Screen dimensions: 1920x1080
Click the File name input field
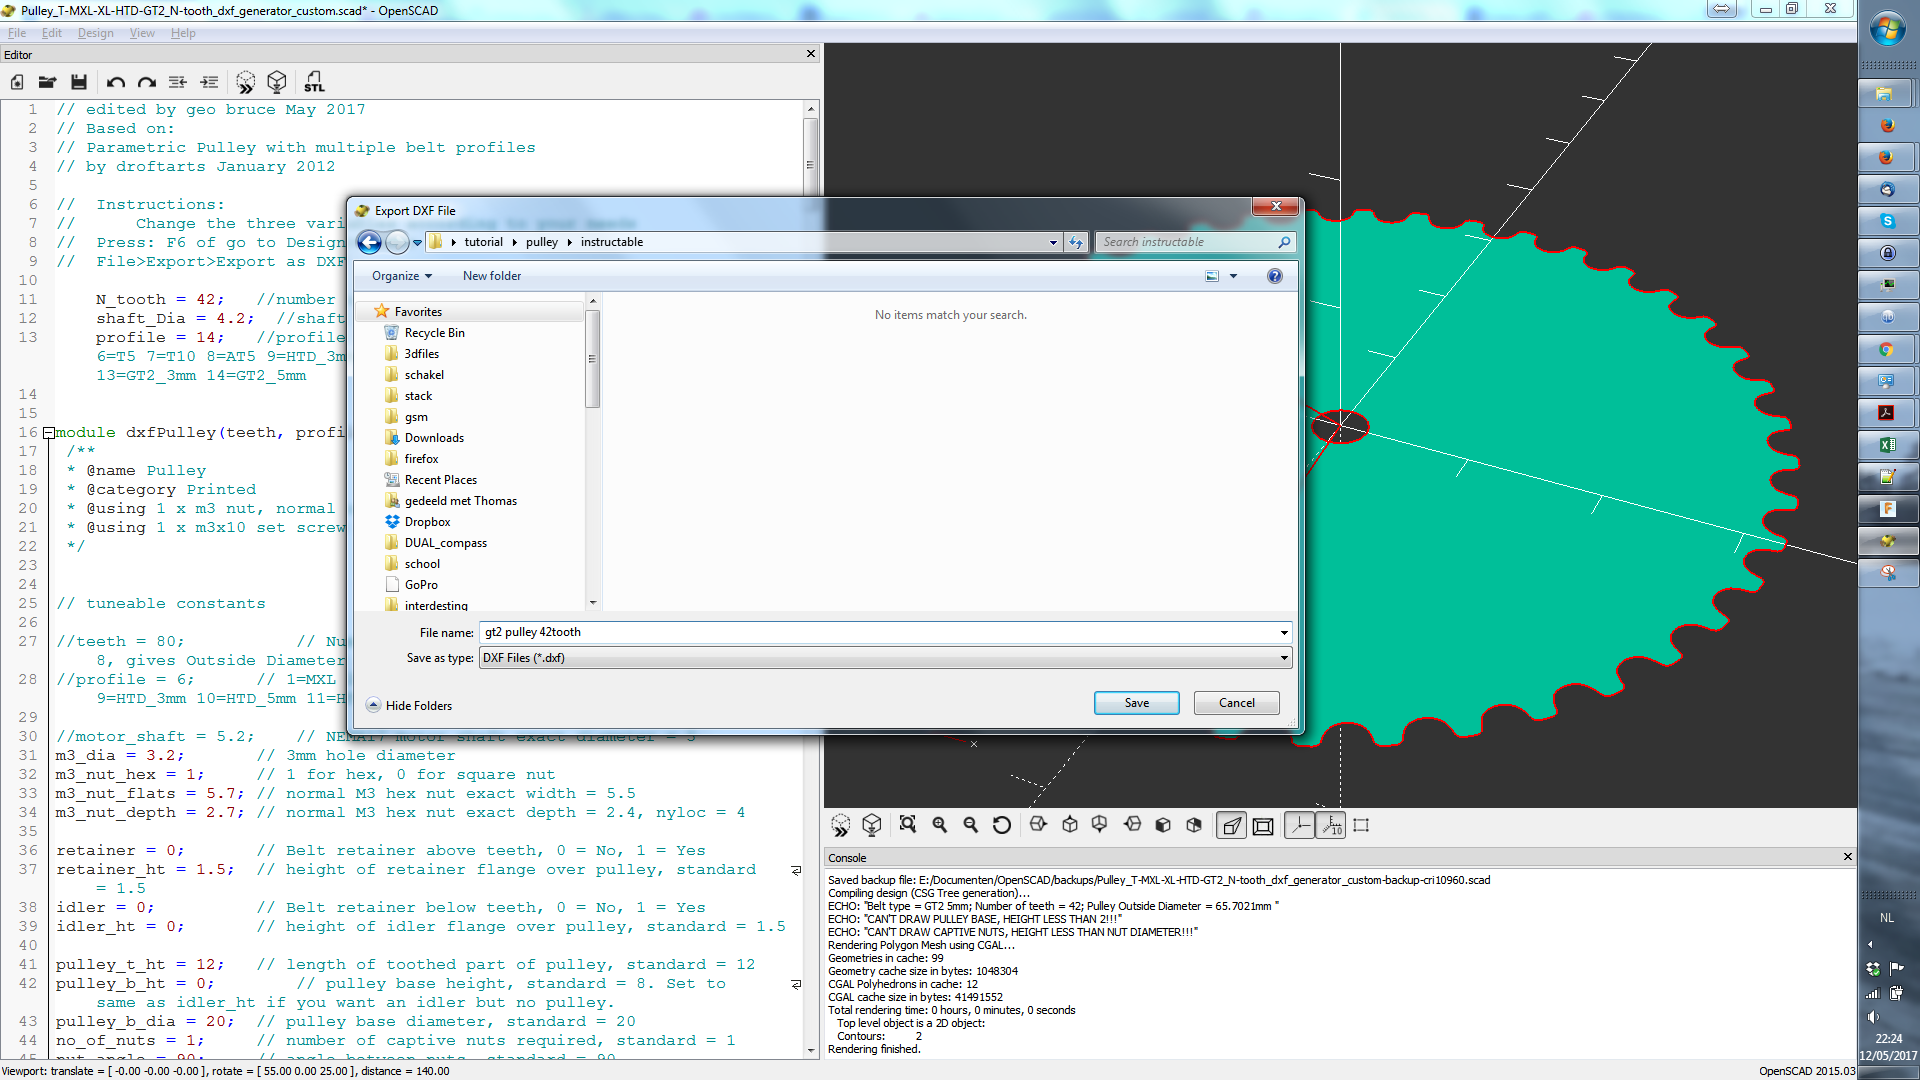878,632
